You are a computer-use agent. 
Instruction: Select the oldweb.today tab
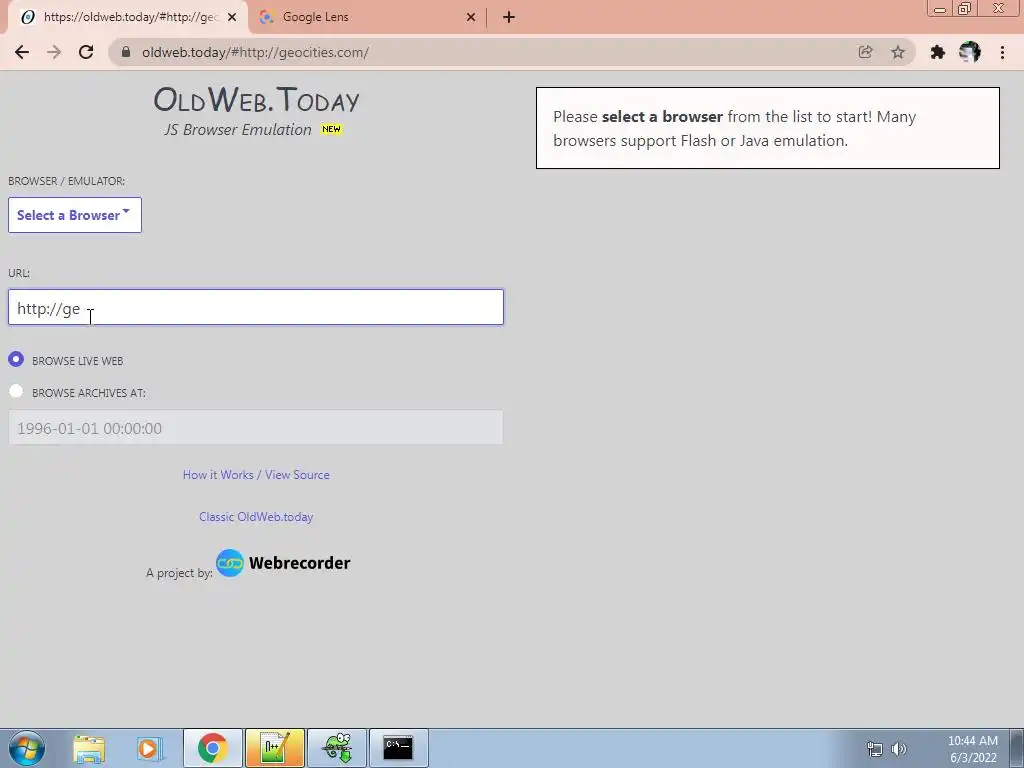coord(127,18)
